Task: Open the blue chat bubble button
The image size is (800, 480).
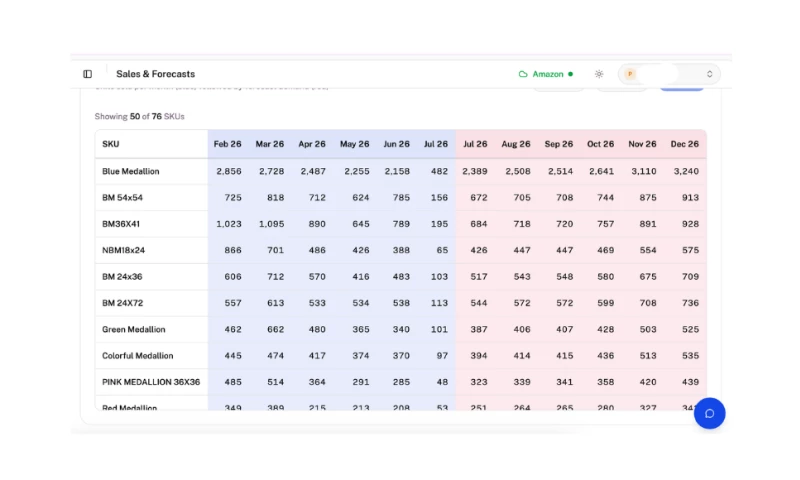Action: (x=709, y=413)
